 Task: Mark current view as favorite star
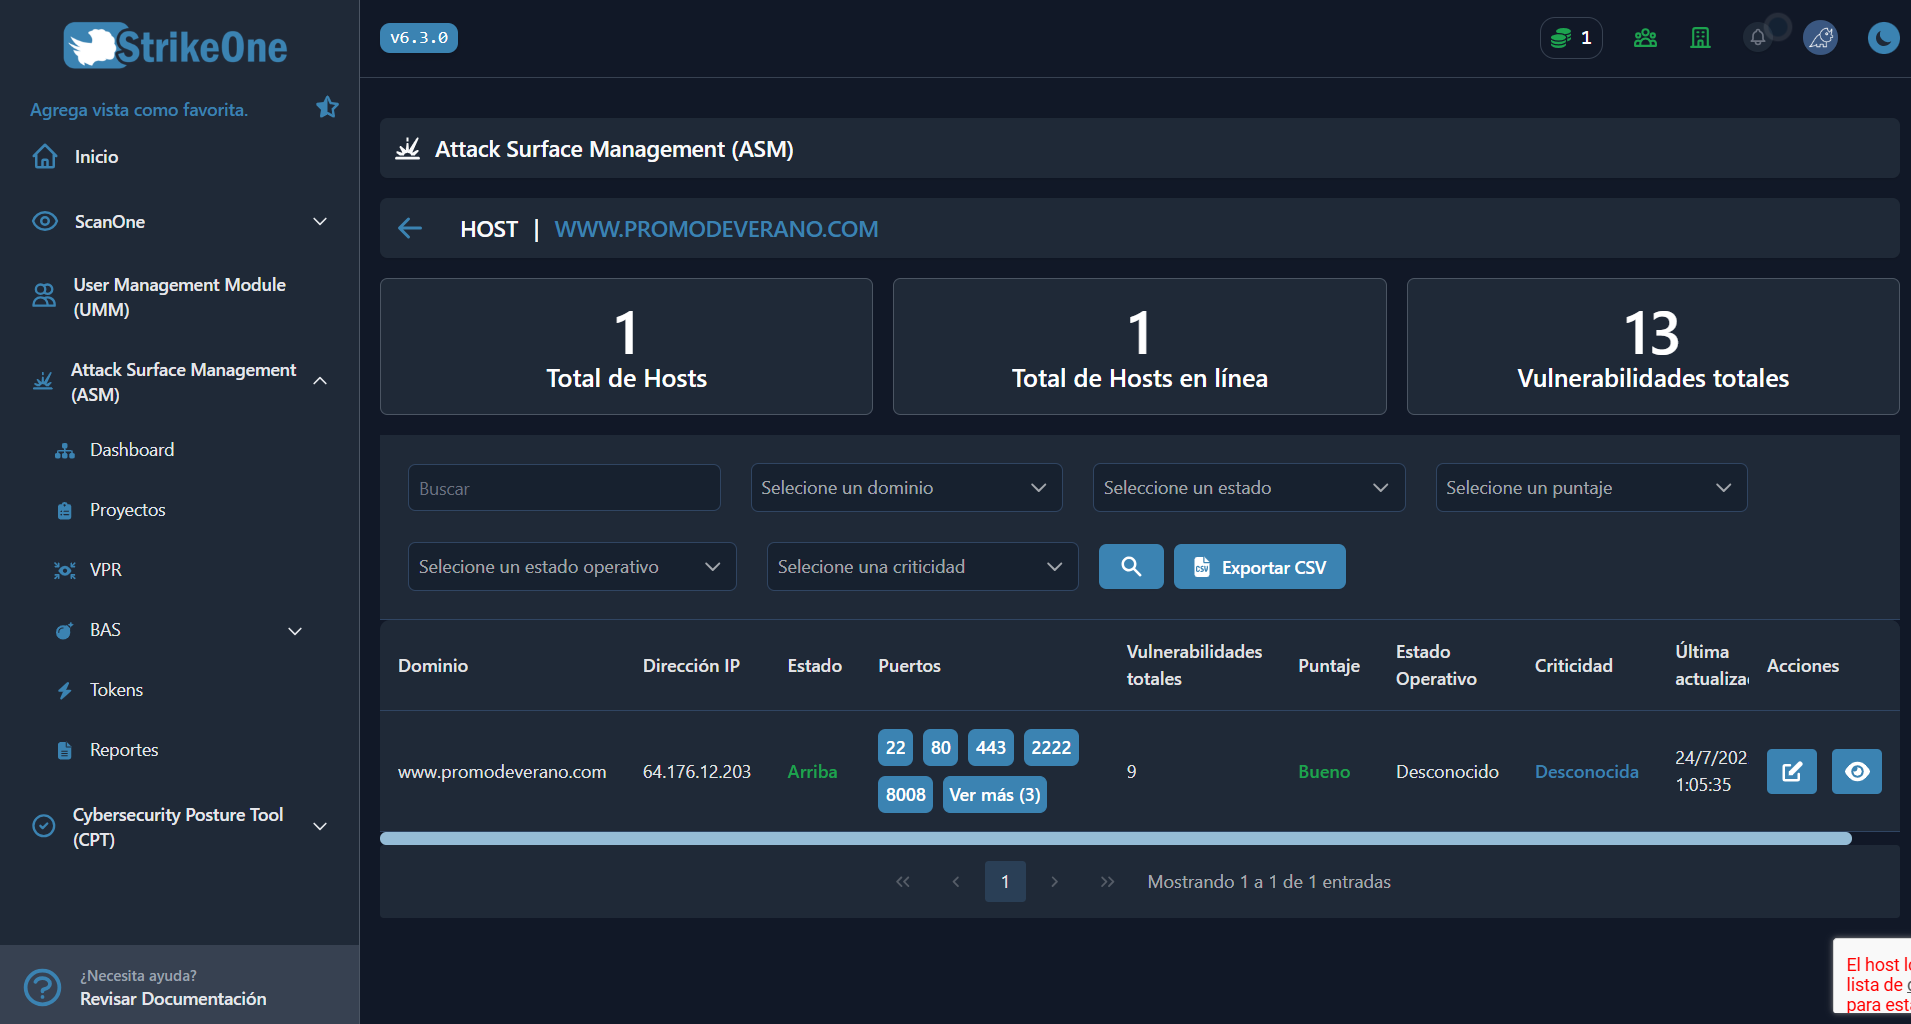(x=327, y=106)
